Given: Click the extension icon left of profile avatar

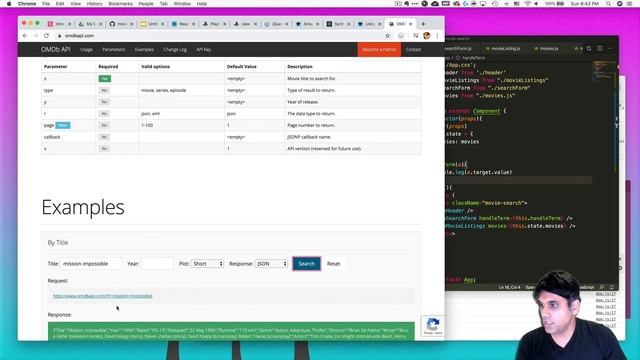Looking at the screenshot, I should pos(416,36).
